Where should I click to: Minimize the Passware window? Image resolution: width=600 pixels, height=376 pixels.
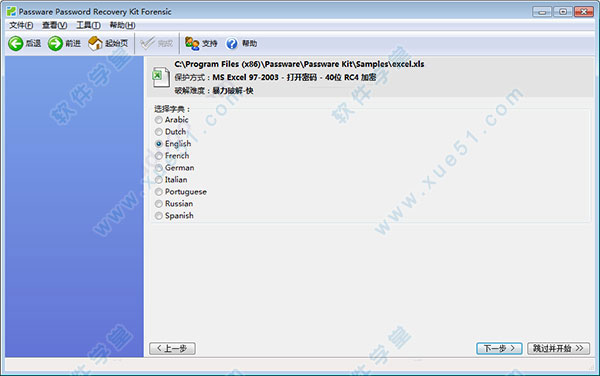542,12
